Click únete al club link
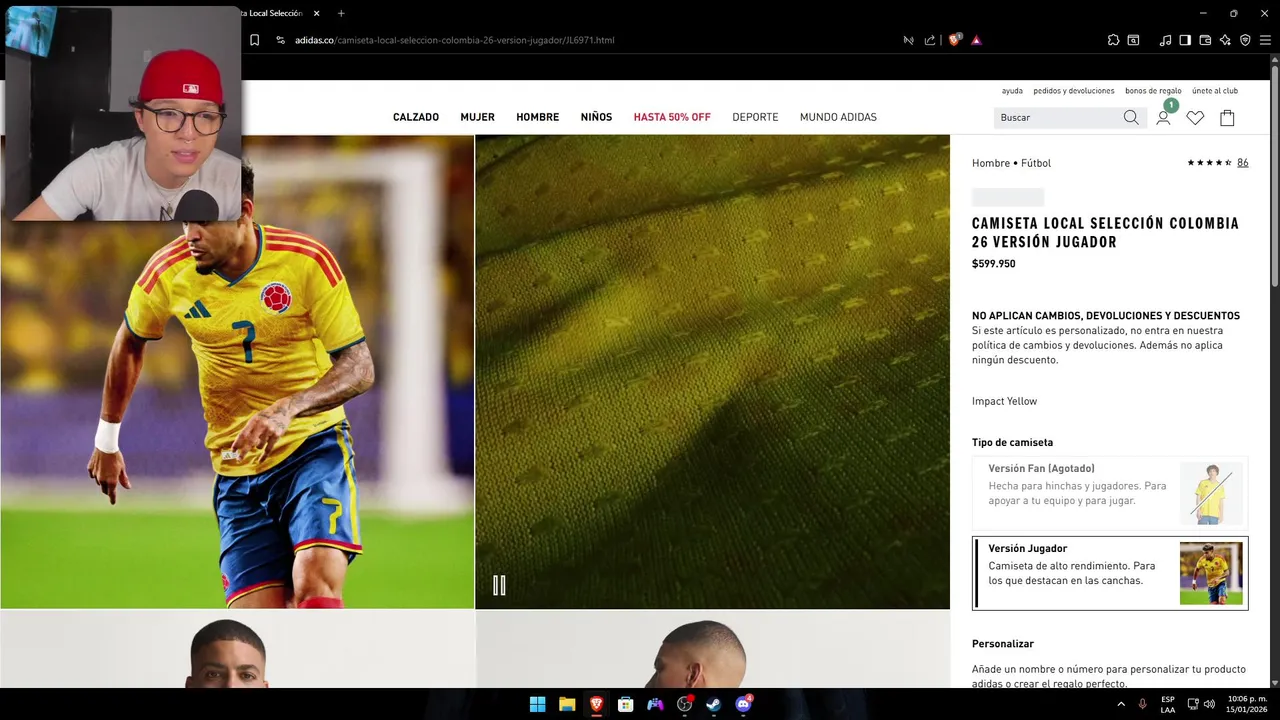The height and width of the screenshot is (720, 1280). point(1215,91)
